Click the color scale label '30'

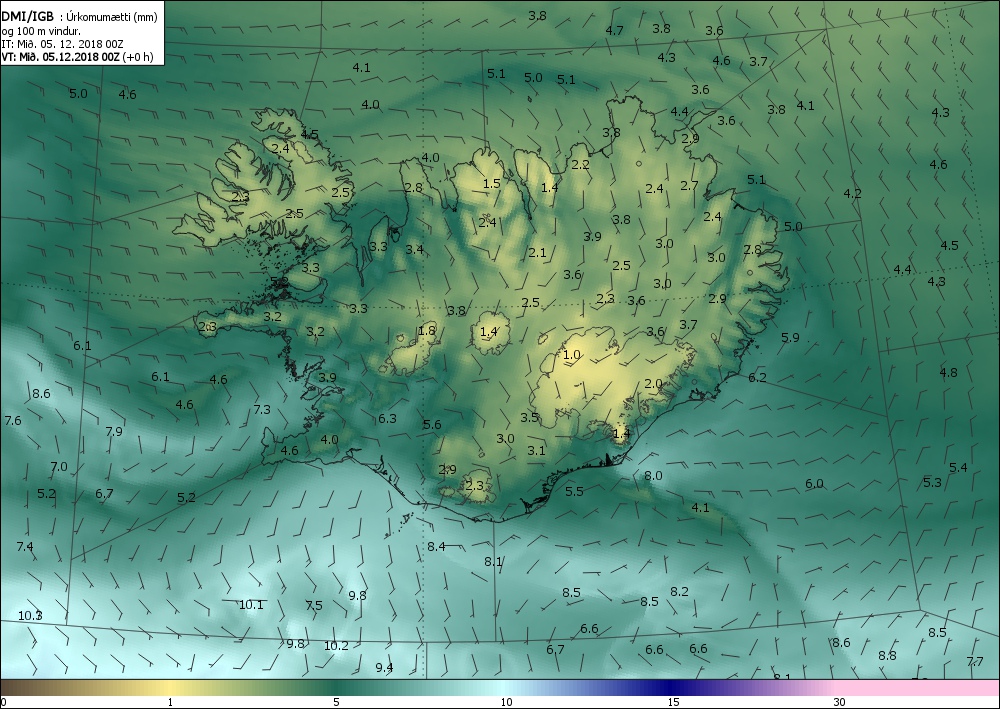pos(840,703)
